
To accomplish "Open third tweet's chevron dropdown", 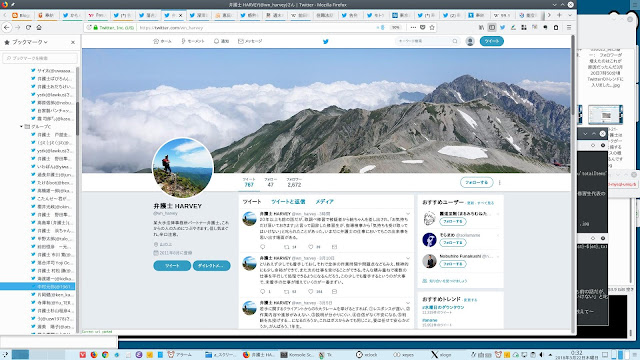I will 408,302.
